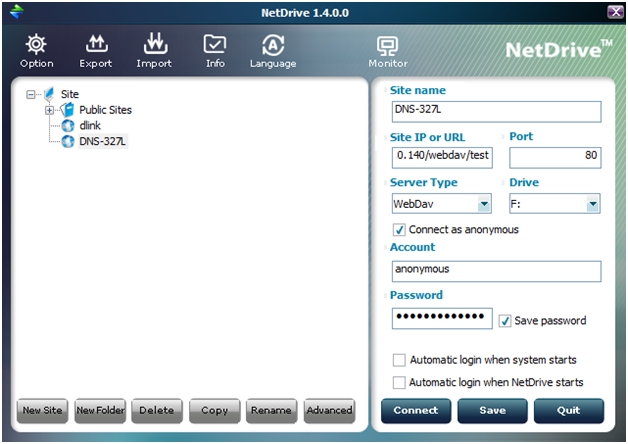628x444 pixels.
Task: Select DNS-327L in the site tree
Action: (x=103, y=141)
